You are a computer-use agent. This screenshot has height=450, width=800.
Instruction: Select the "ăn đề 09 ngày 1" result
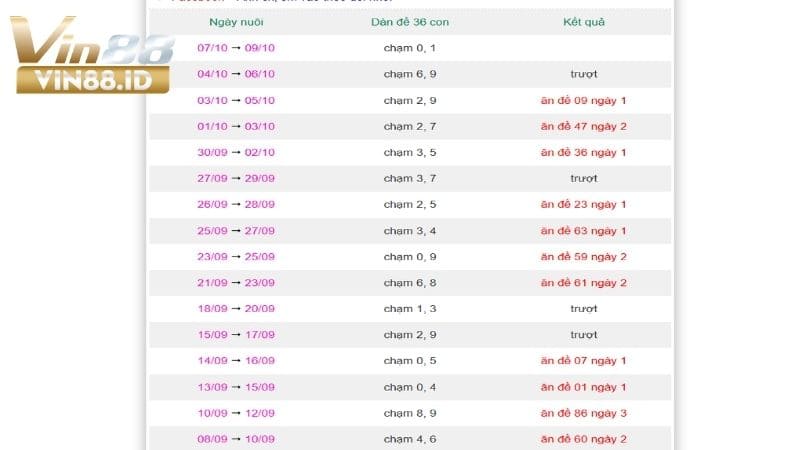[583, 100]
